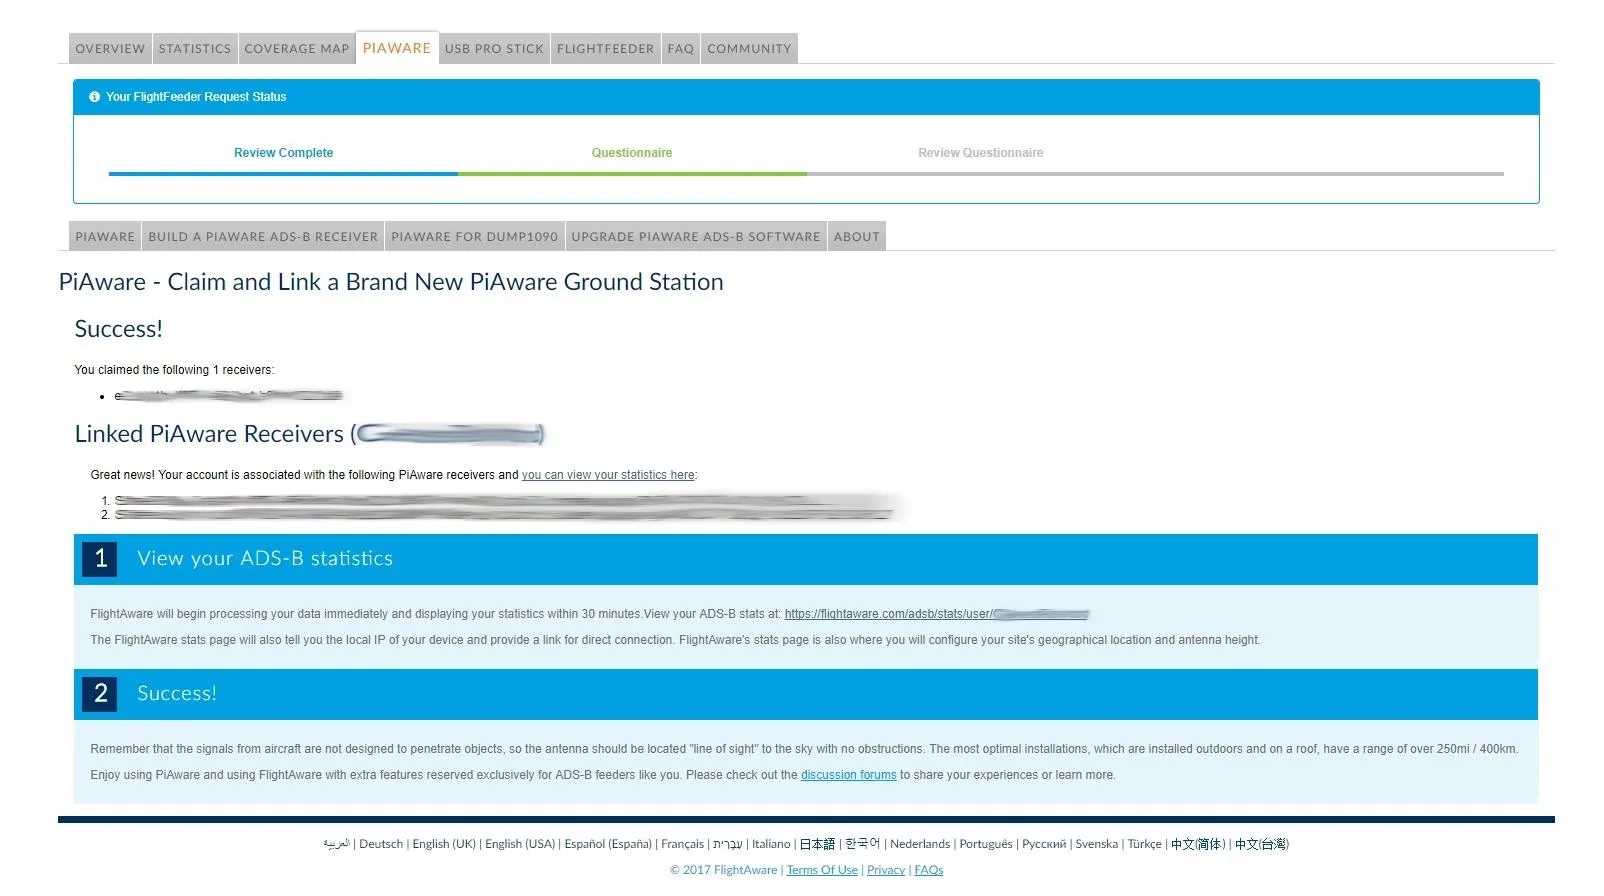Open the flightaware.com/adsb/stats/user link
The height and width of the screenshot is (896, 1604).
point(937,614)
